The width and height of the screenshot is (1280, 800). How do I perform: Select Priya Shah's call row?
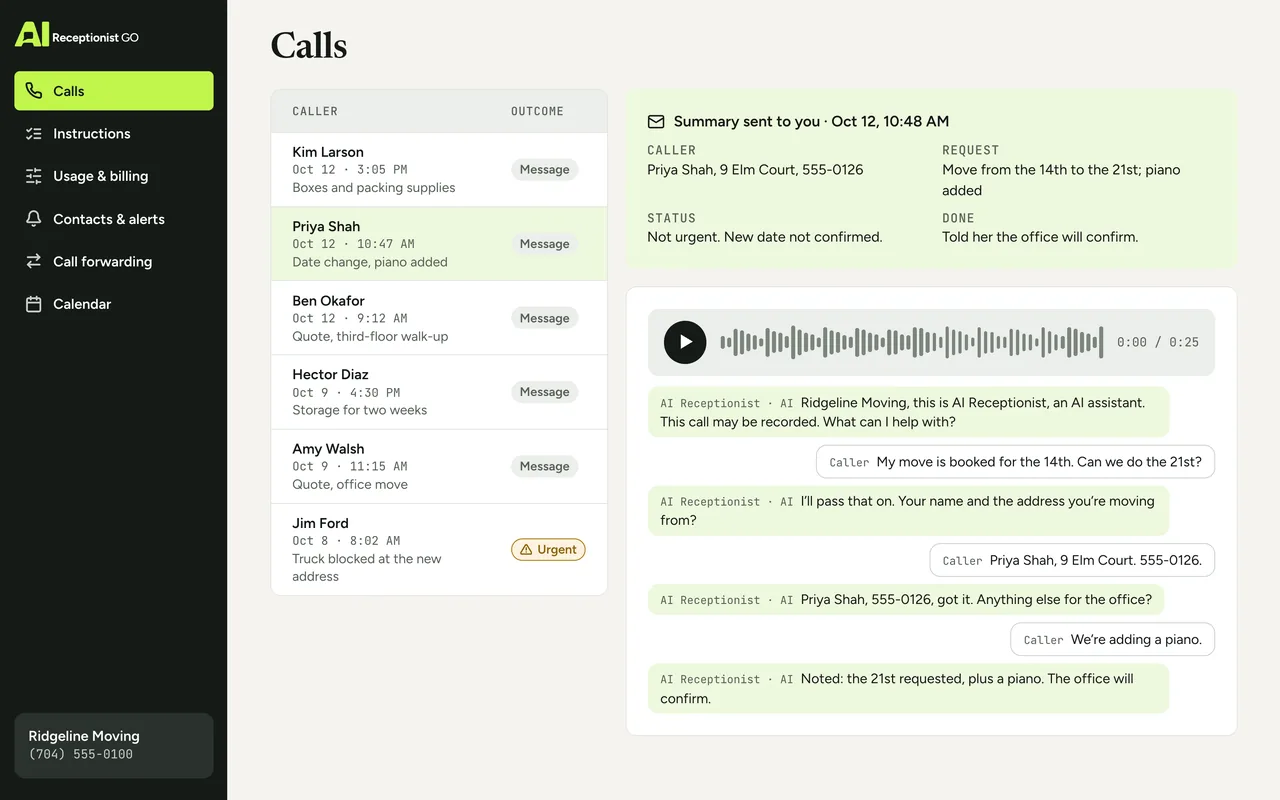click(439, 244)
